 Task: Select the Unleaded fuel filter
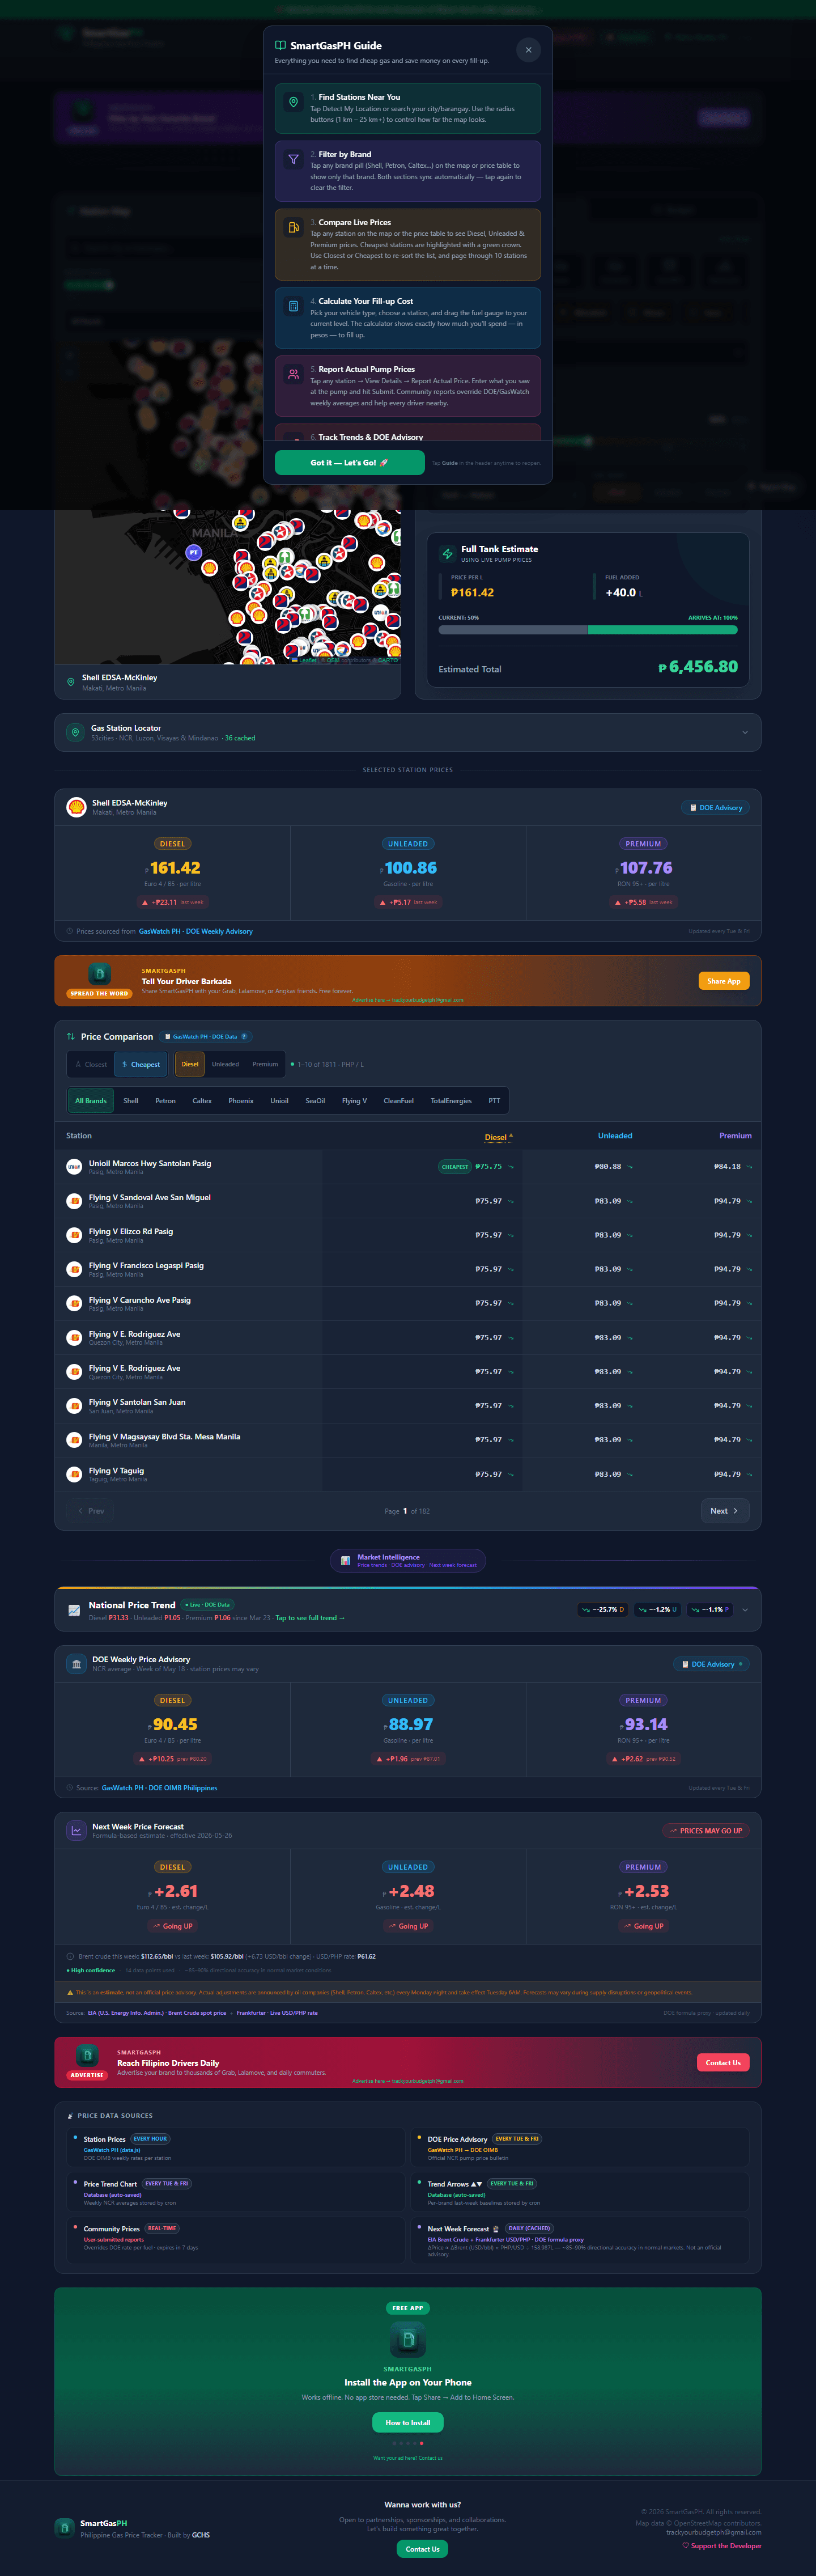tap(225, 1064)
